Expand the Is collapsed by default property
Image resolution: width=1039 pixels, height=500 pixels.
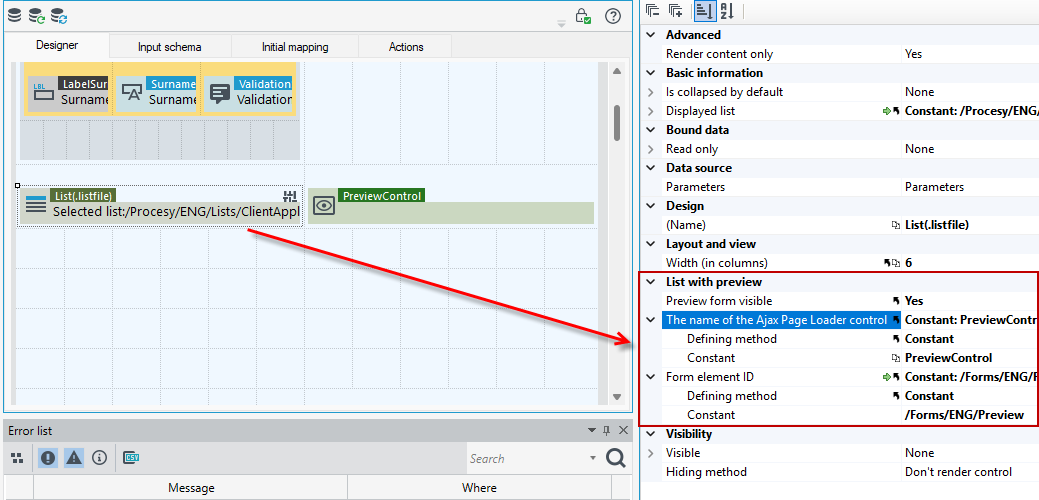pyautogui.click(x=651, y=92)
